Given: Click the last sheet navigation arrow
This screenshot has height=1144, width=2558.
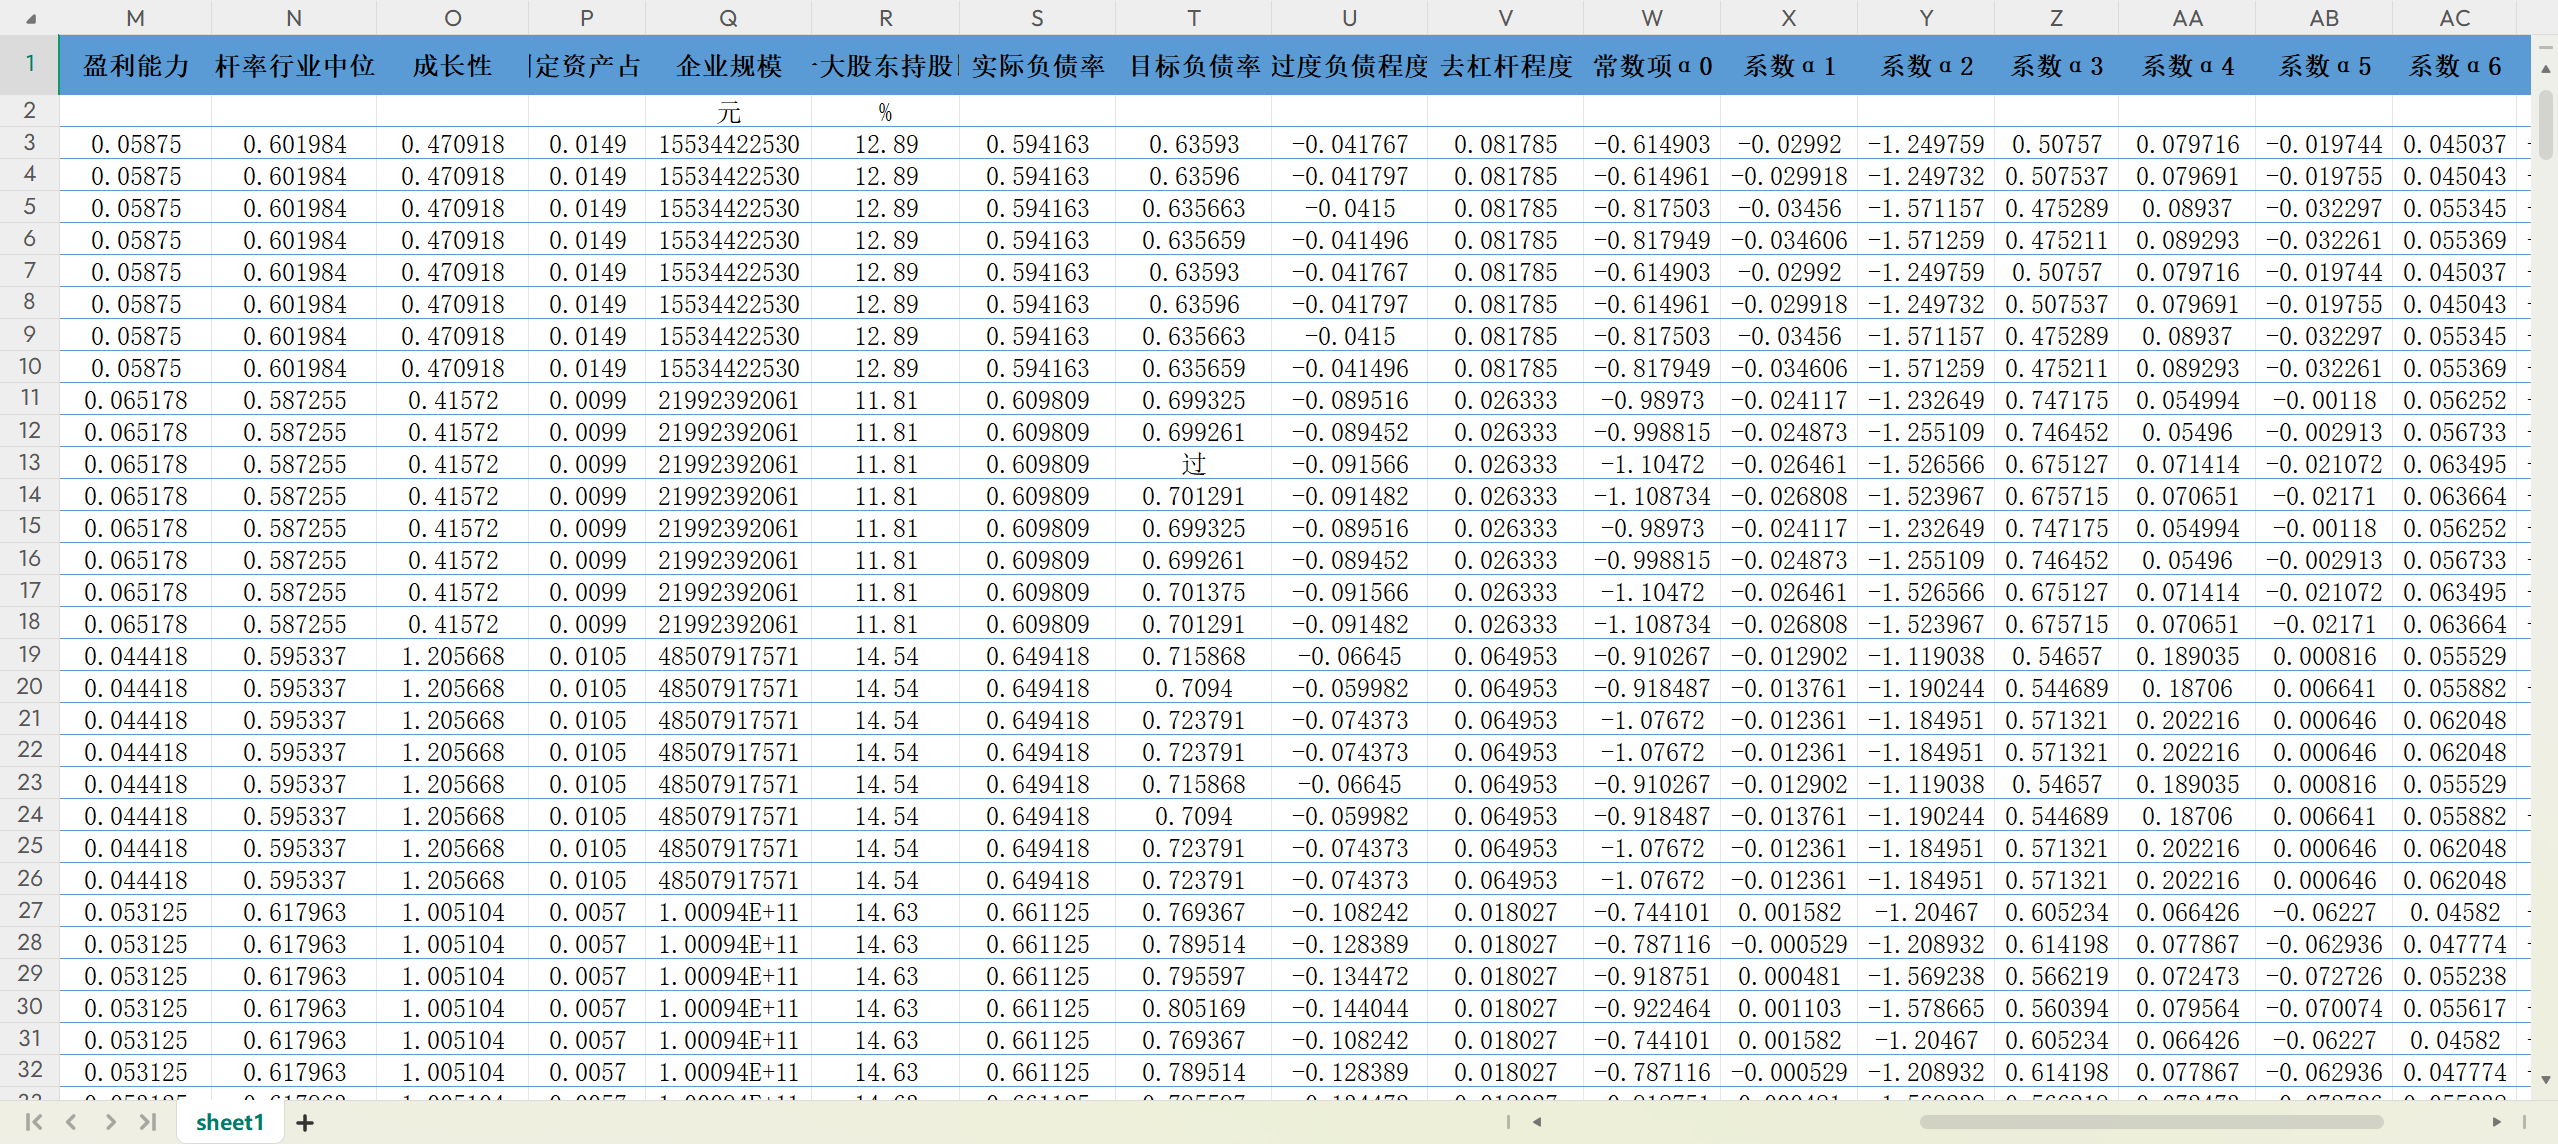Looking at the screenshot, I should coord(148,1122).
